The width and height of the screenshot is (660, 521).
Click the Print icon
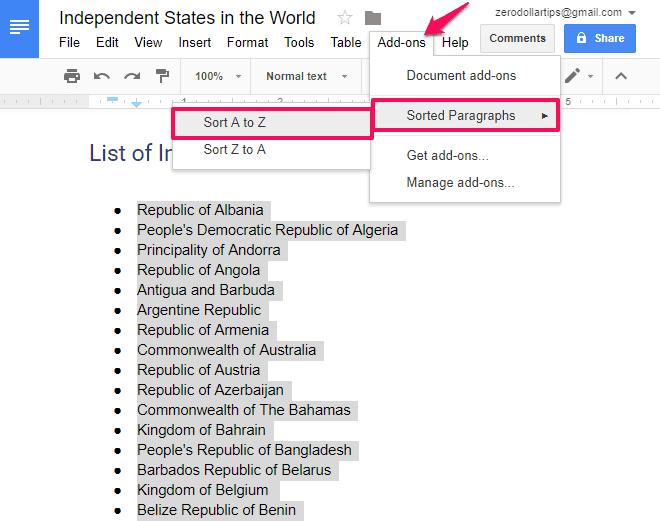point(72,76)
